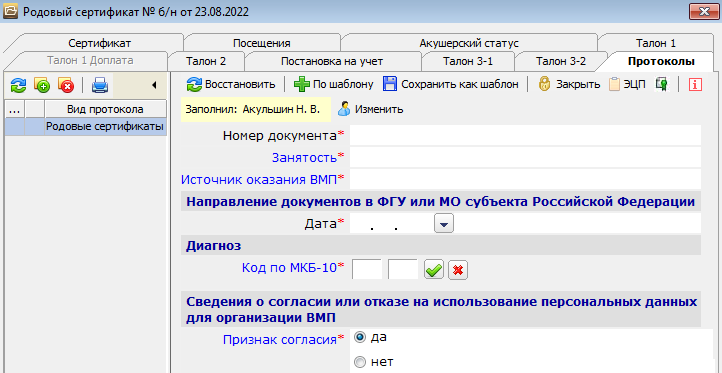The width and height of the screenshot is (722, 373).
Task: Select the нет radio button for Признак согласия
Action: coord(360,362)
